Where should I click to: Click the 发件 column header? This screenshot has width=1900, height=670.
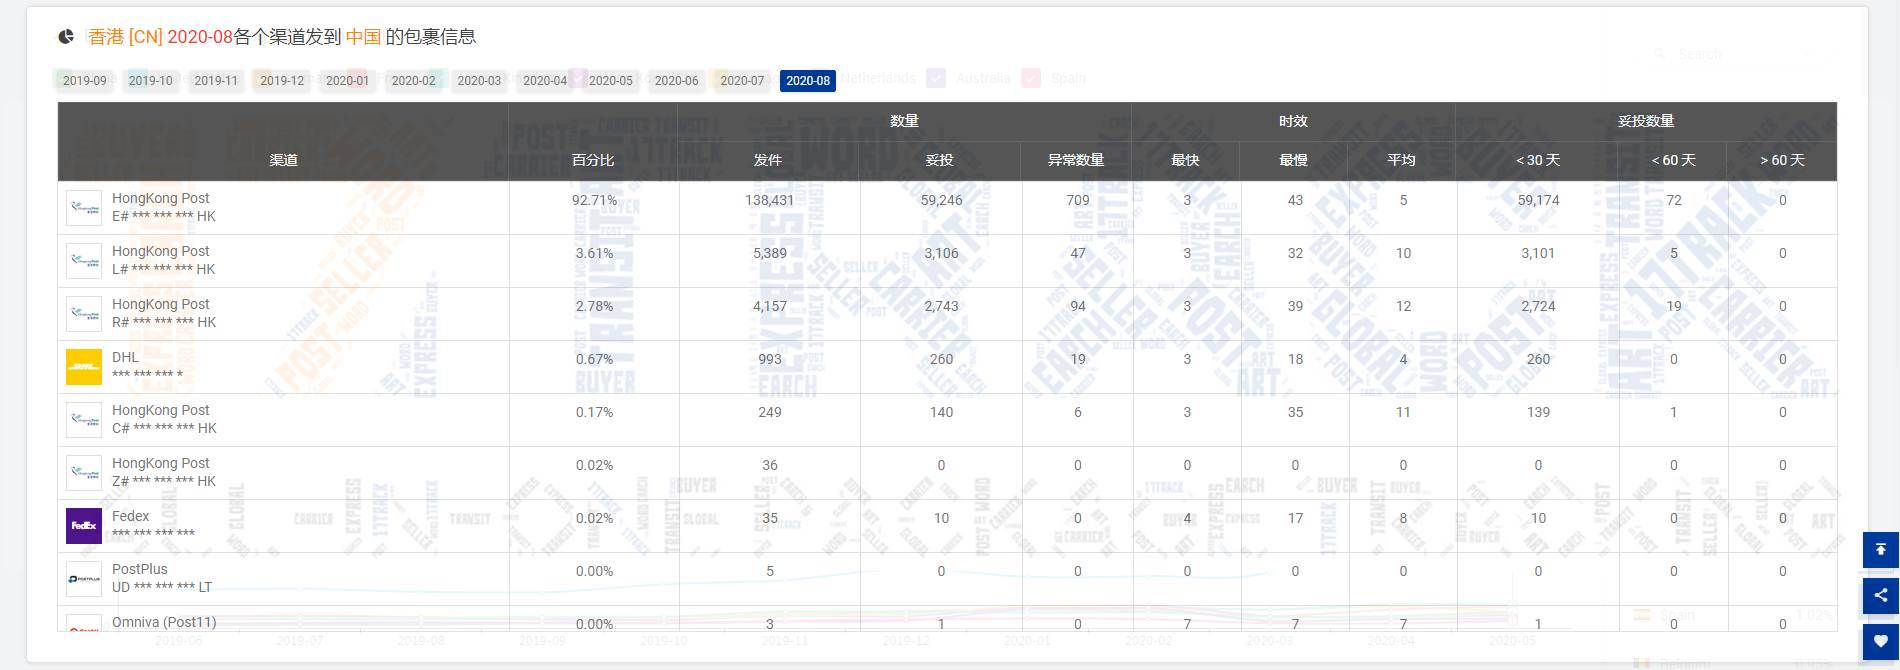pos(768,160)
